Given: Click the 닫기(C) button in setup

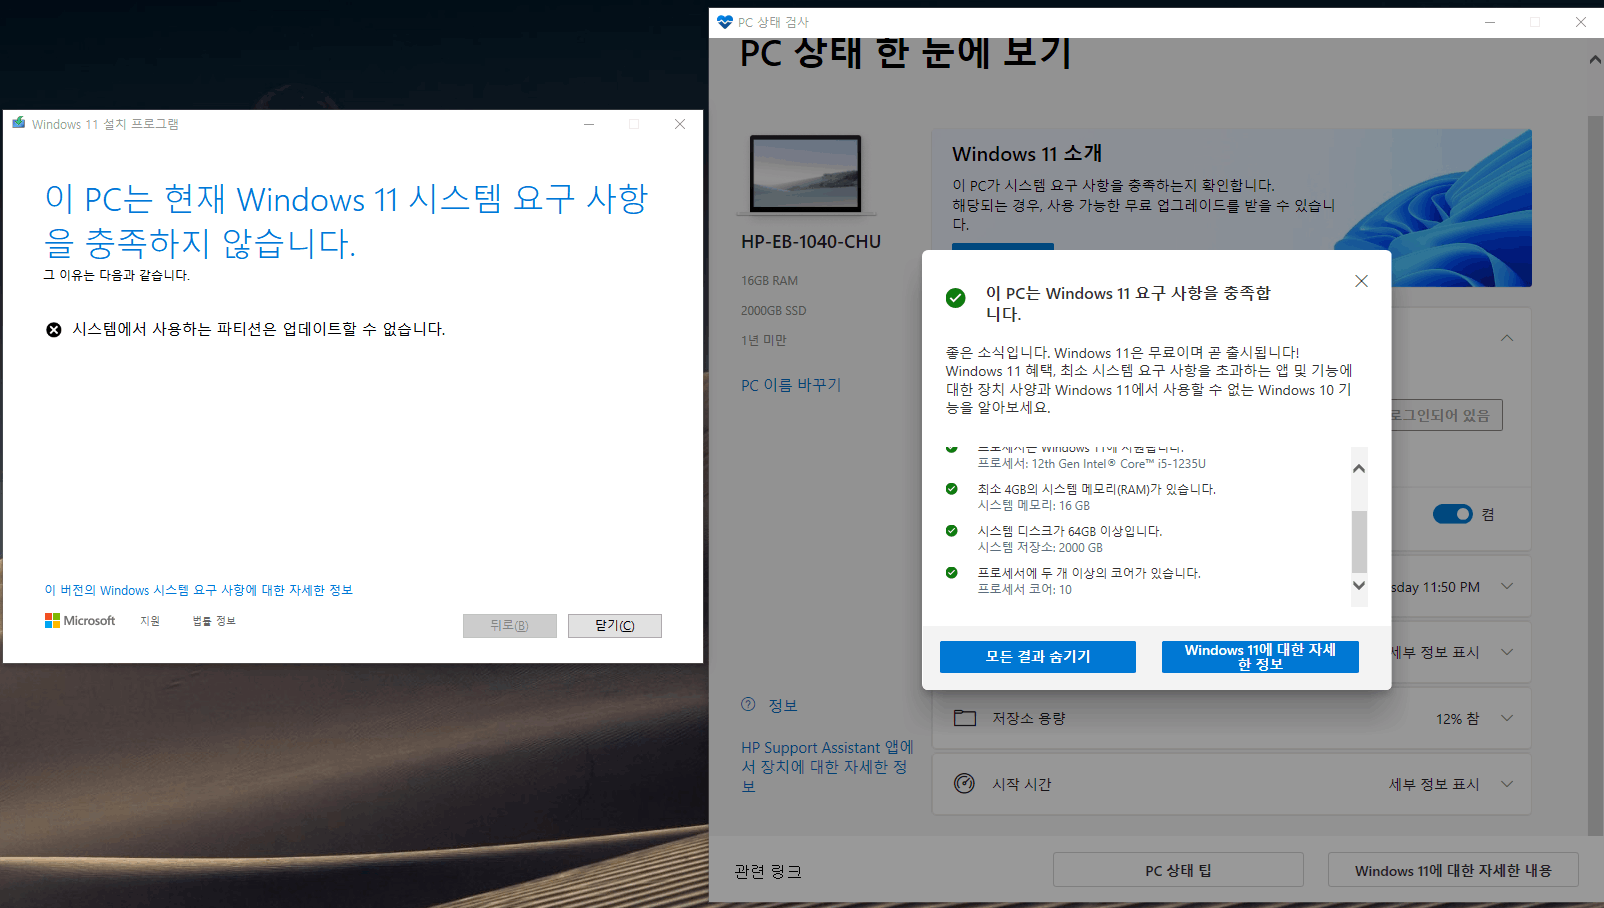Looking at the screenshot, I should pyautogui.click(x=615, y=626).
